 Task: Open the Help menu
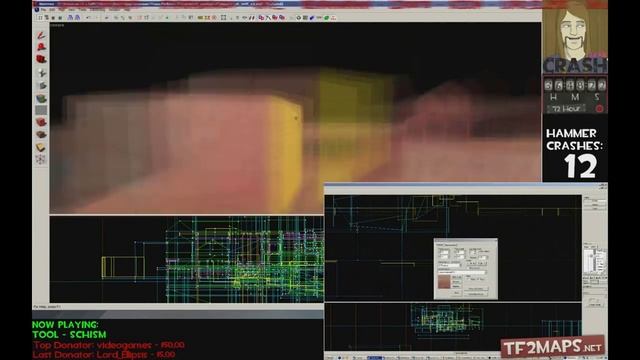127,9
